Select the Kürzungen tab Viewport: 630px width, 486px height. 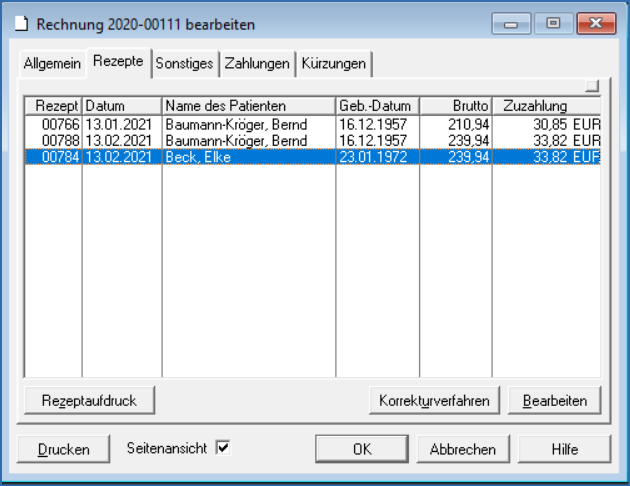coord(334,64)
